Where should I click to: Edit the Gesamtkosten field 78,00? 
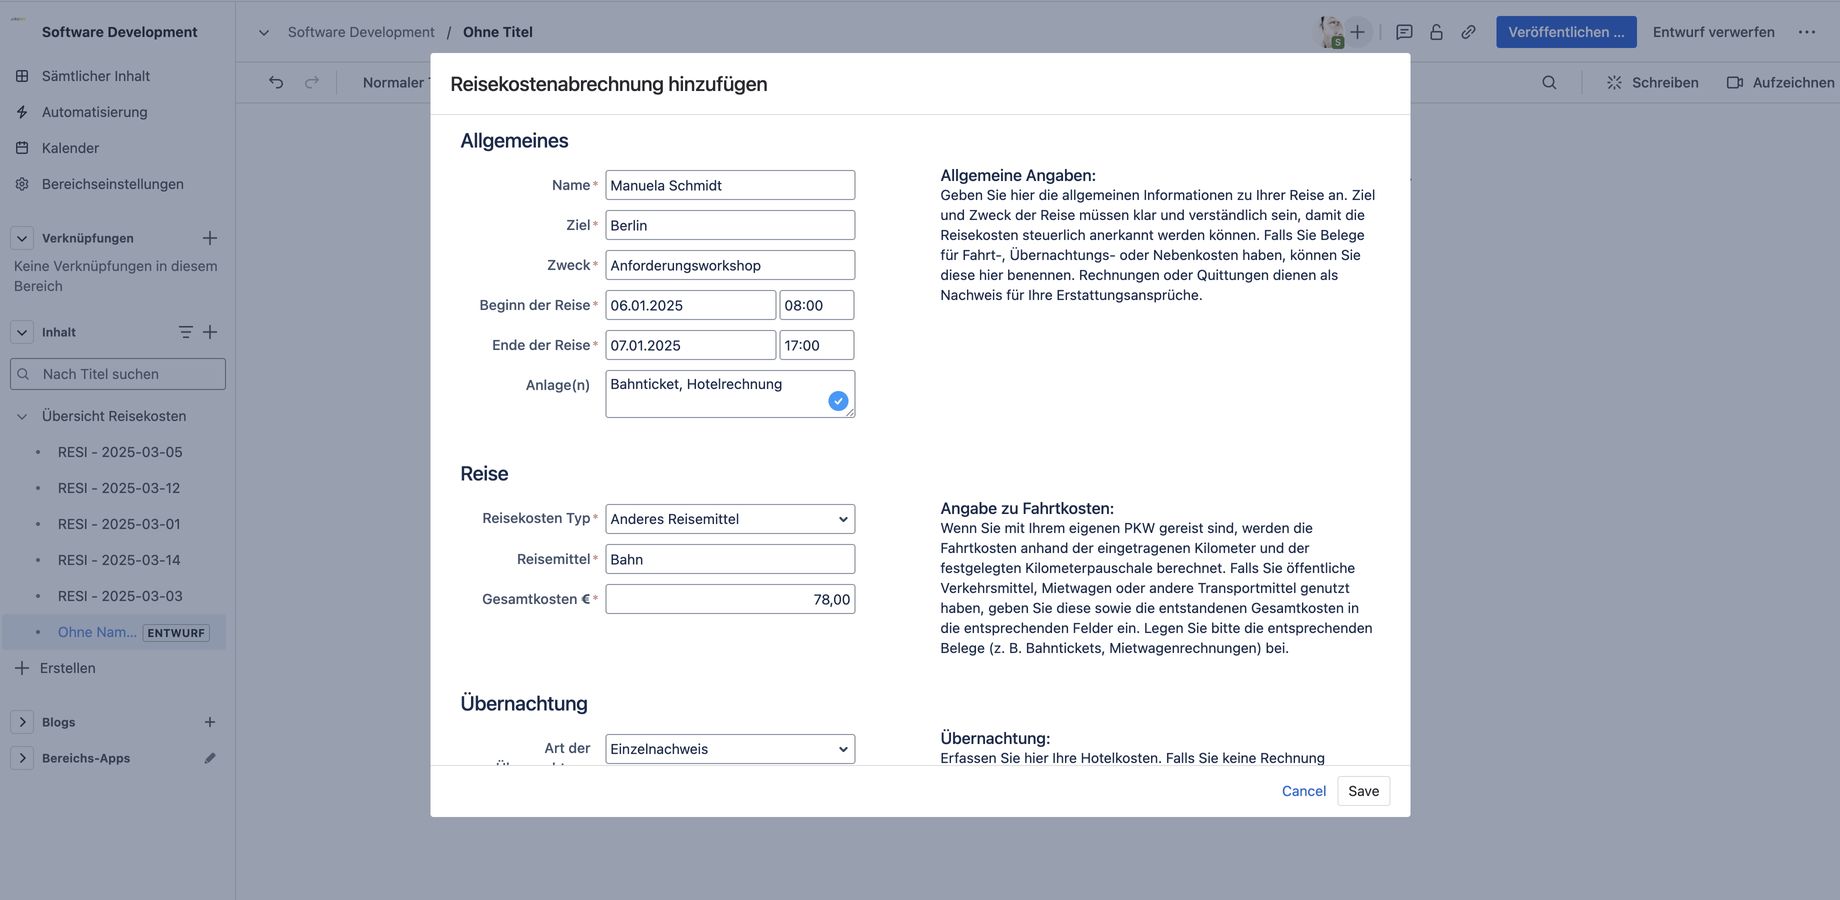(x=730, y=599)
